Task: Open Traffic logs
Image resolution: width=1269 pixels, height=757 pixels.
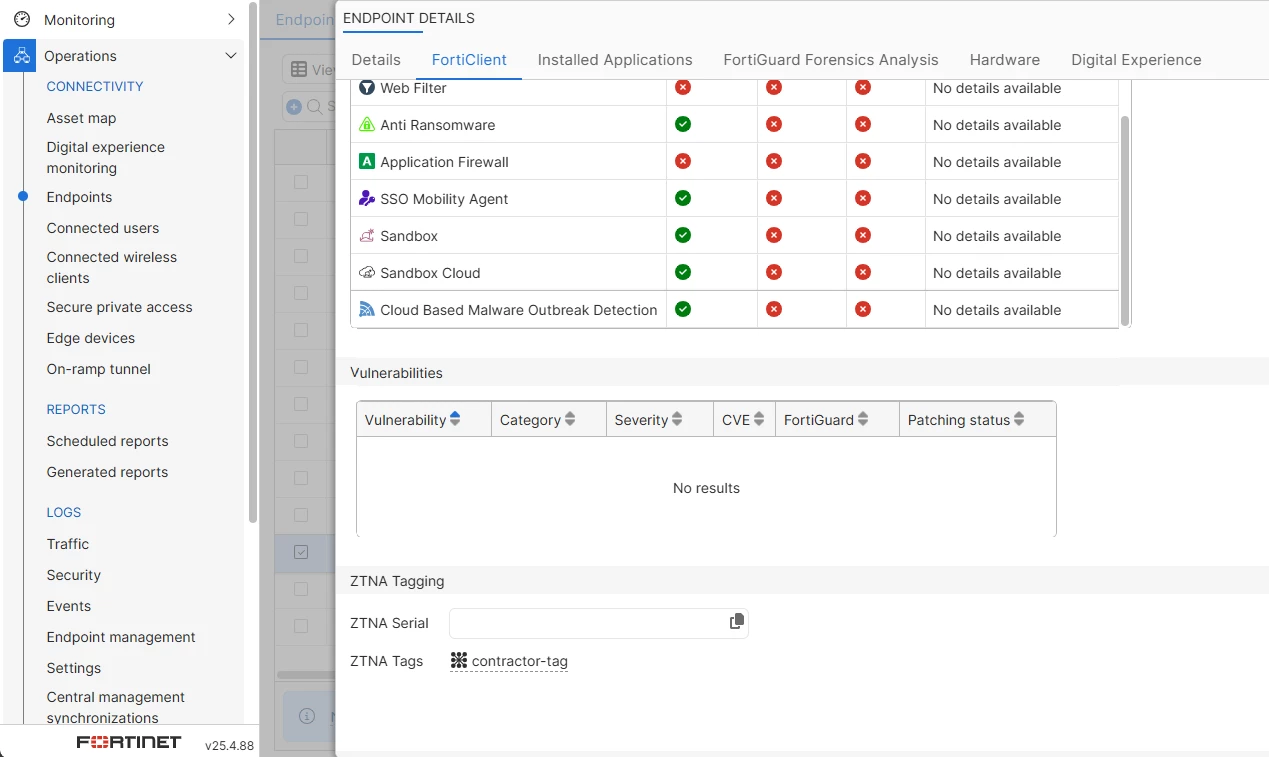Action: point(67,544)
